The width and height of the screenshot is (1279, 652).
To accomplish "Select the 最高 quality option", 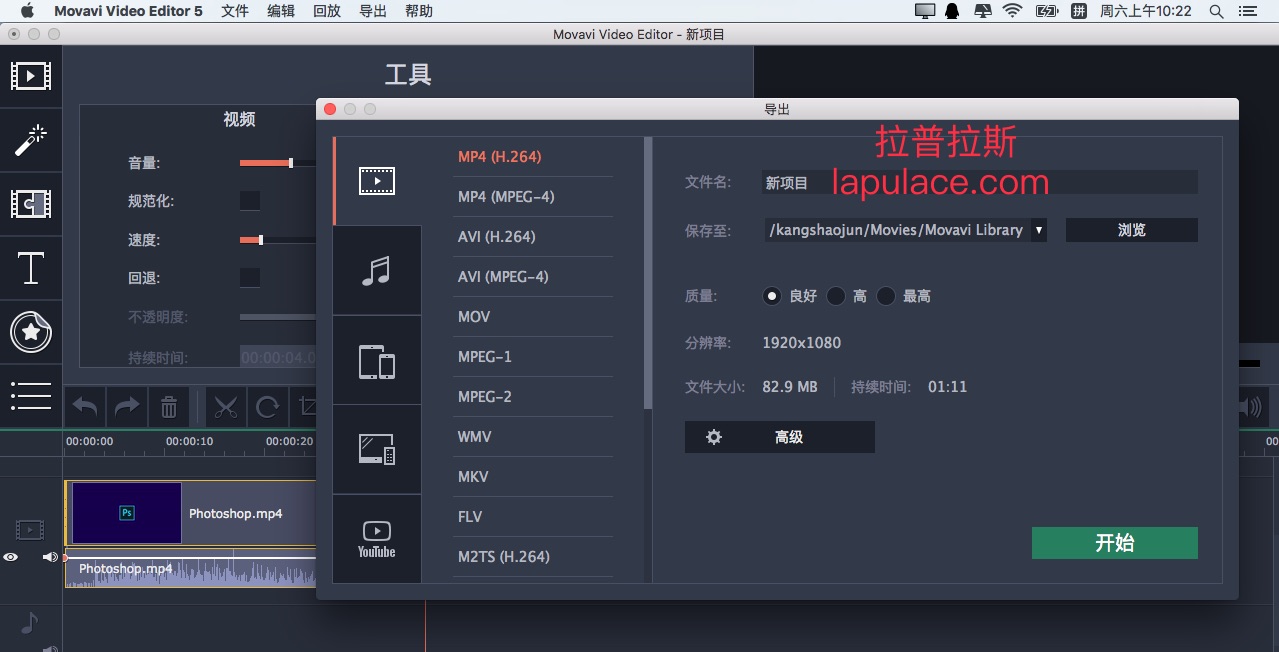I will click(x=885, y=296).
